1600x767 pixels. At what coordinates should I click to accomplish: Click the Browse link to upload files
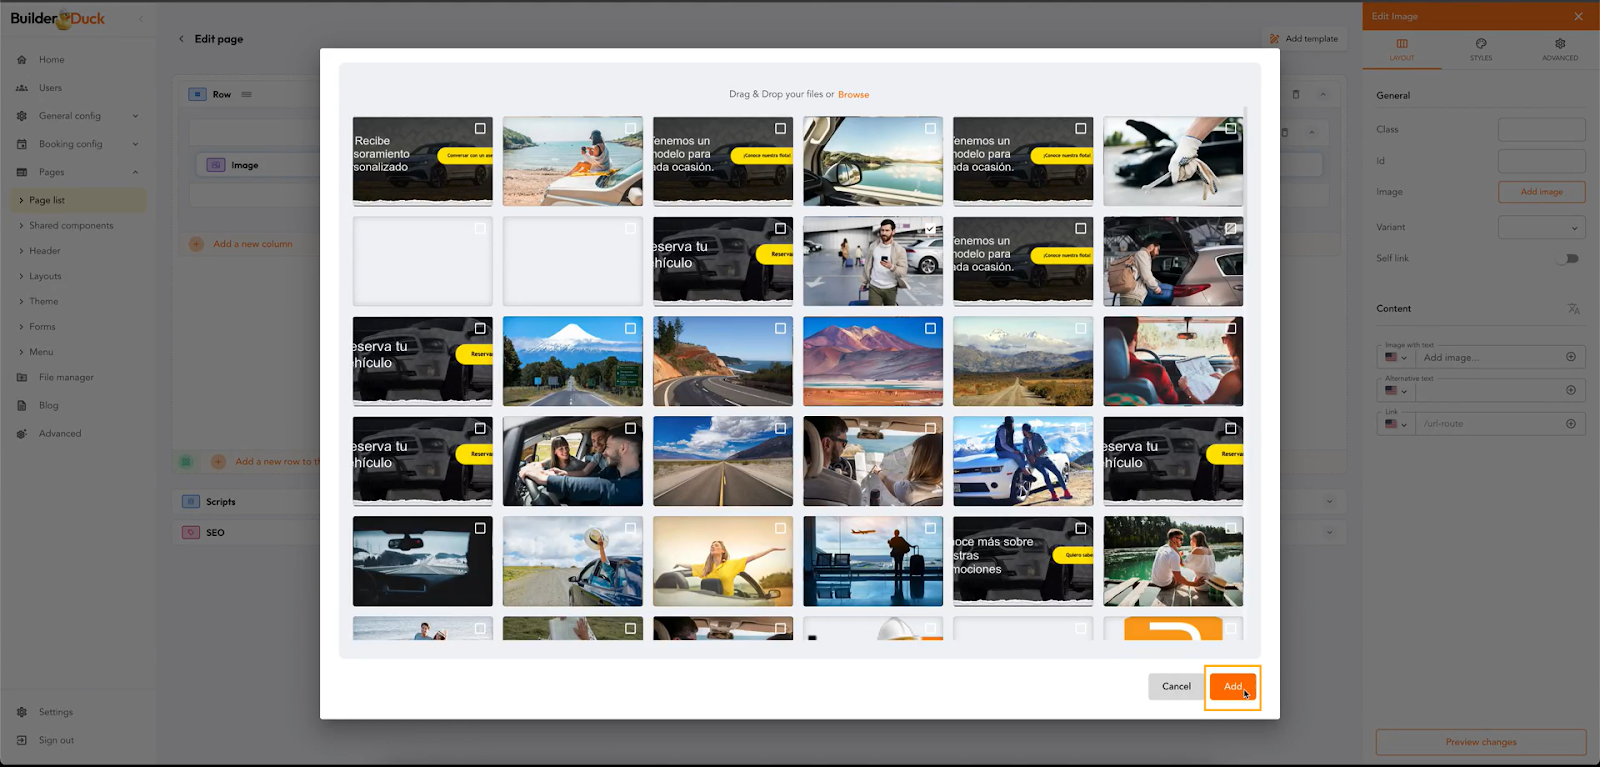tap(853, 95)
